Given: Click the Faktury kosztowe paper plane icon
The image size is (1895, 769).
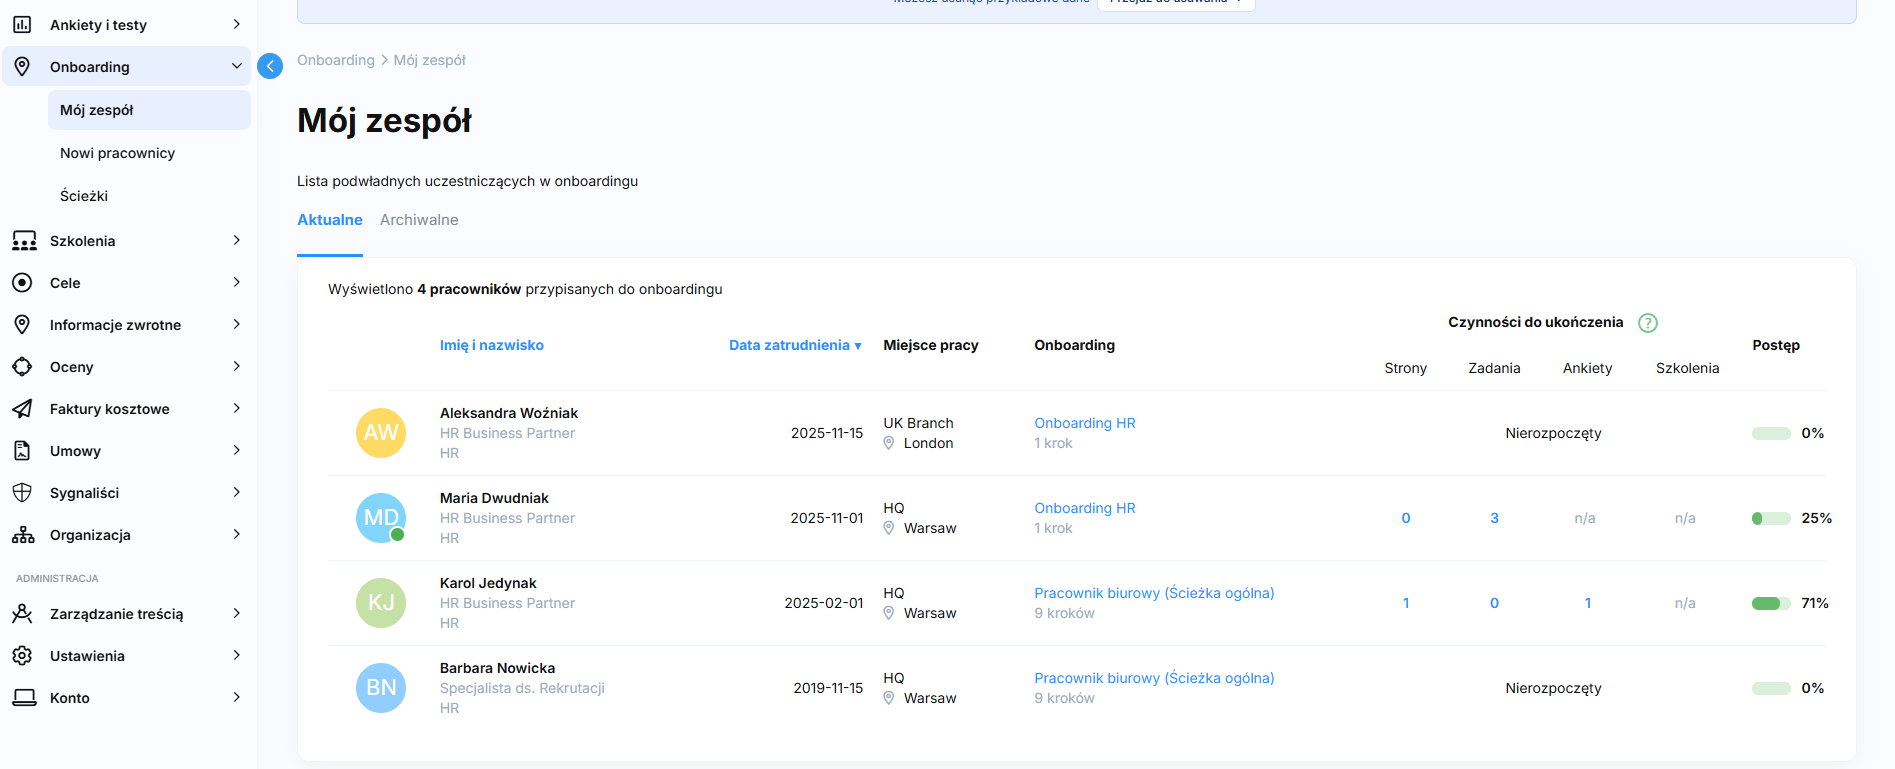Looking at the screenshot, I should pyautogui.click(x=22, y=409).
